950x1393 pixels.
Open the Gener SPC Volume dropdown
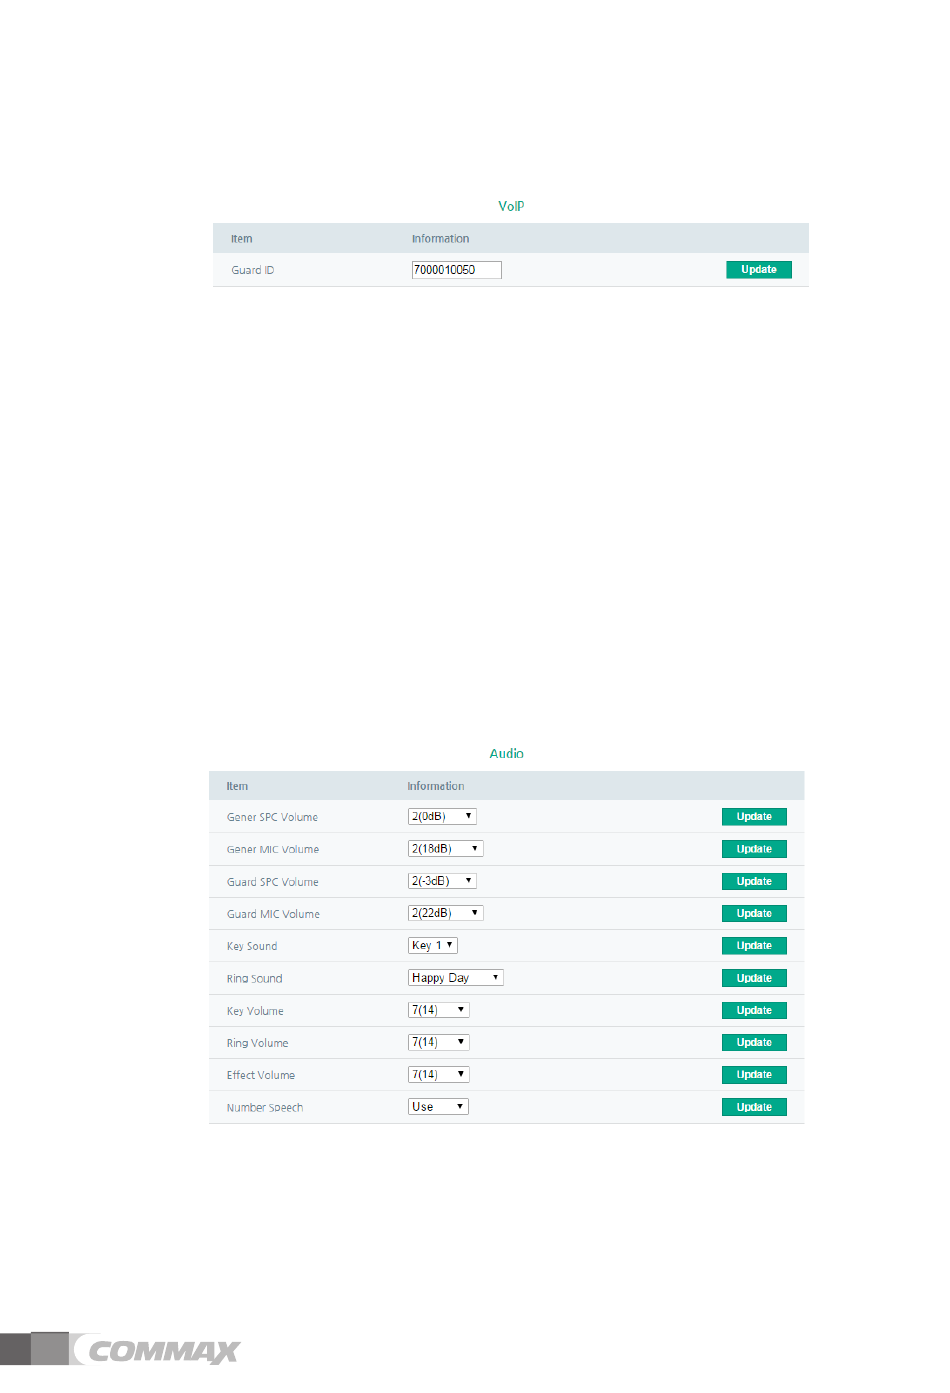pos(442,817)
